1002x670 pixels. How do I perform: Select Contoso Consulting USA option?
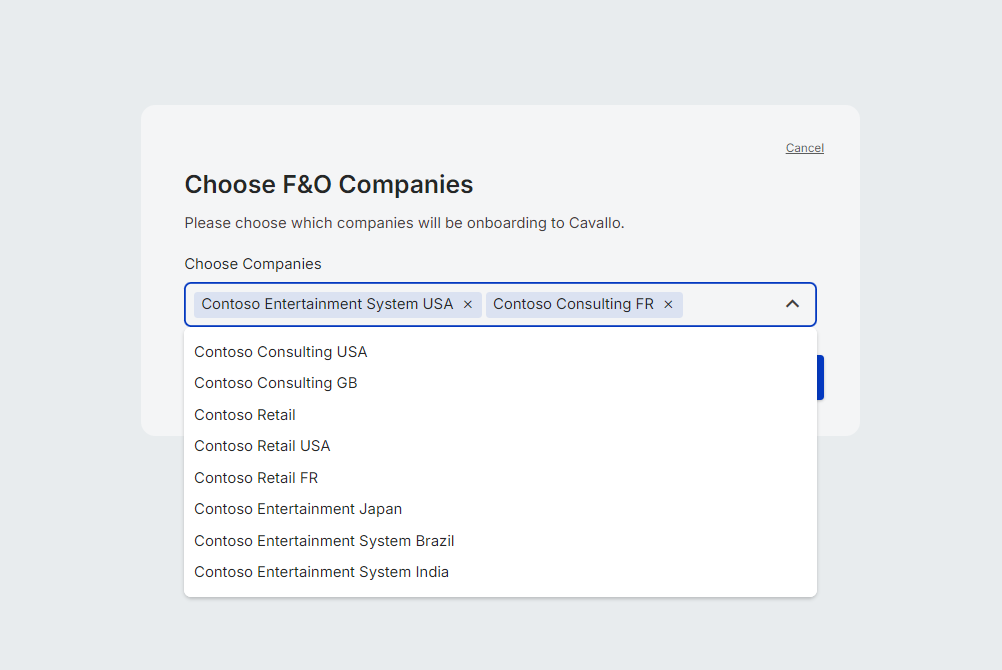tap(281, 352)
